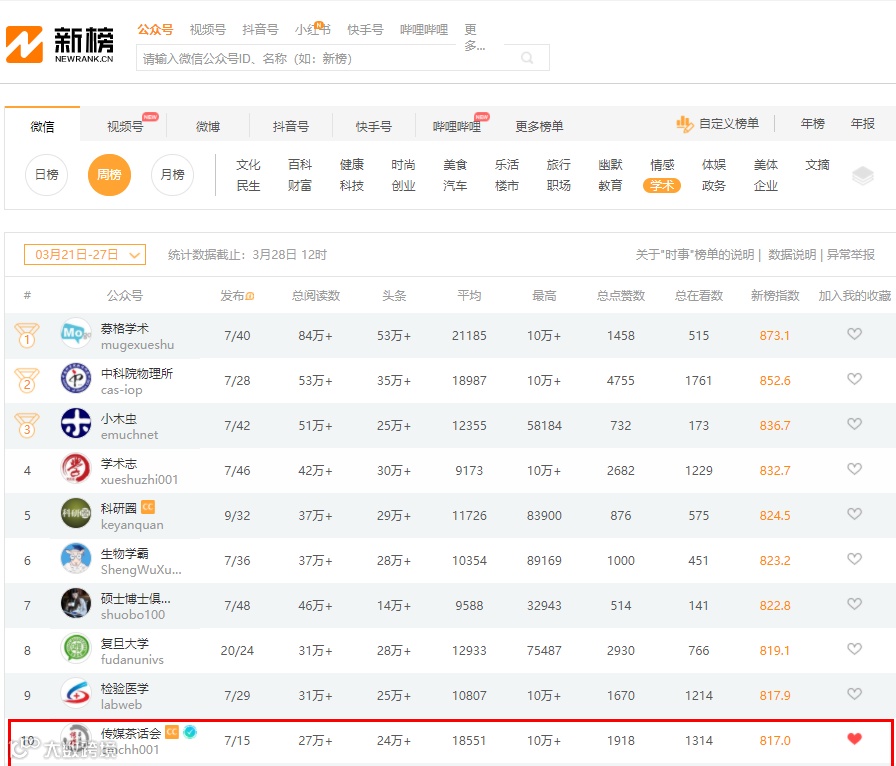Select 月榜 monthly ranking

(172, 174)
